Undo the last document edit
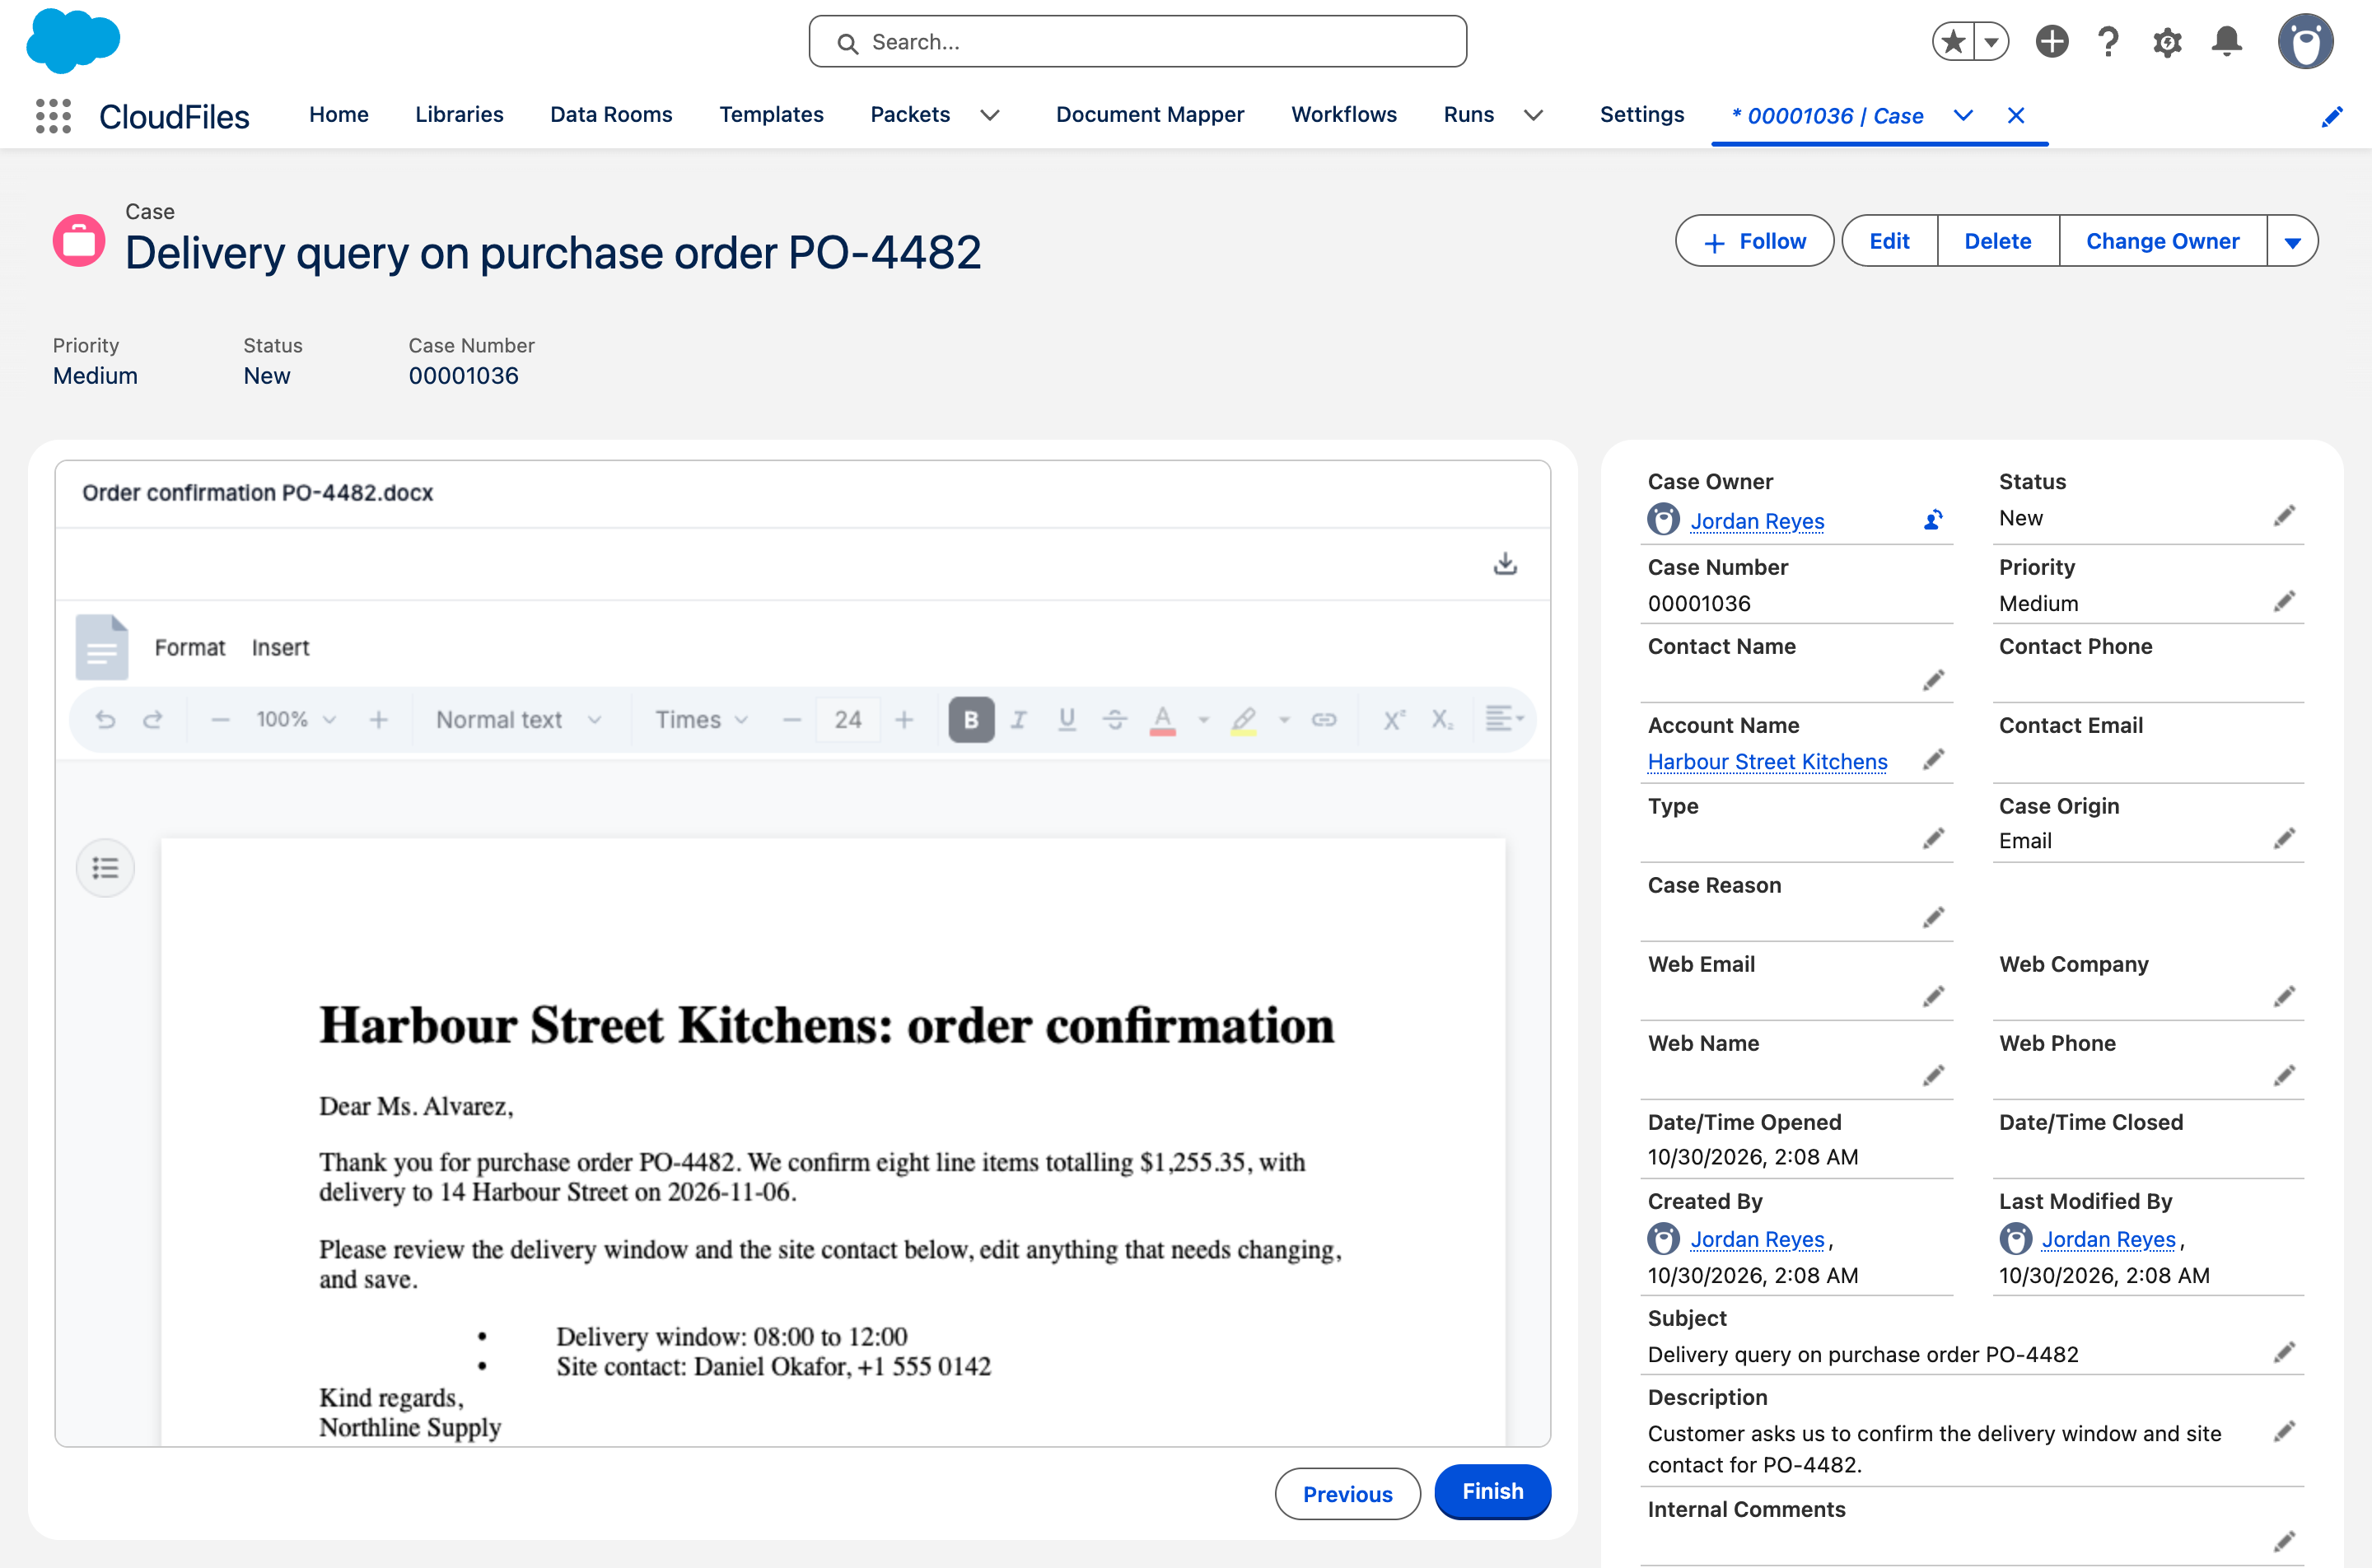The height and width of the screenshot is (1568, 2372). point(105,720)
